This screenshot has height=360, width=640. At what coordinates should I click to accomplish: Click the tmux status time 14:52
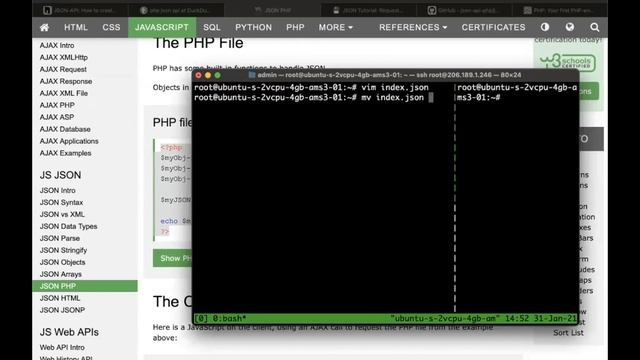pos(518,318)
